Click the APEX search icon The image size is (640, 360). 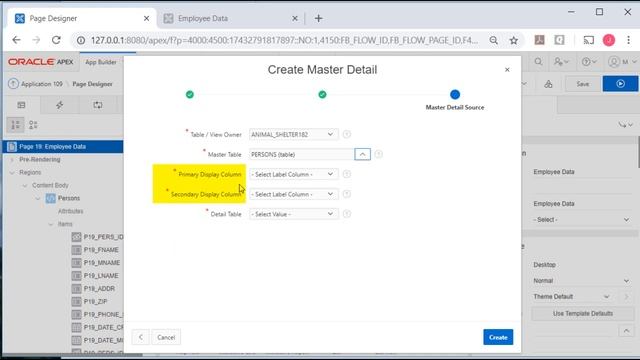[x=538, y=62]
